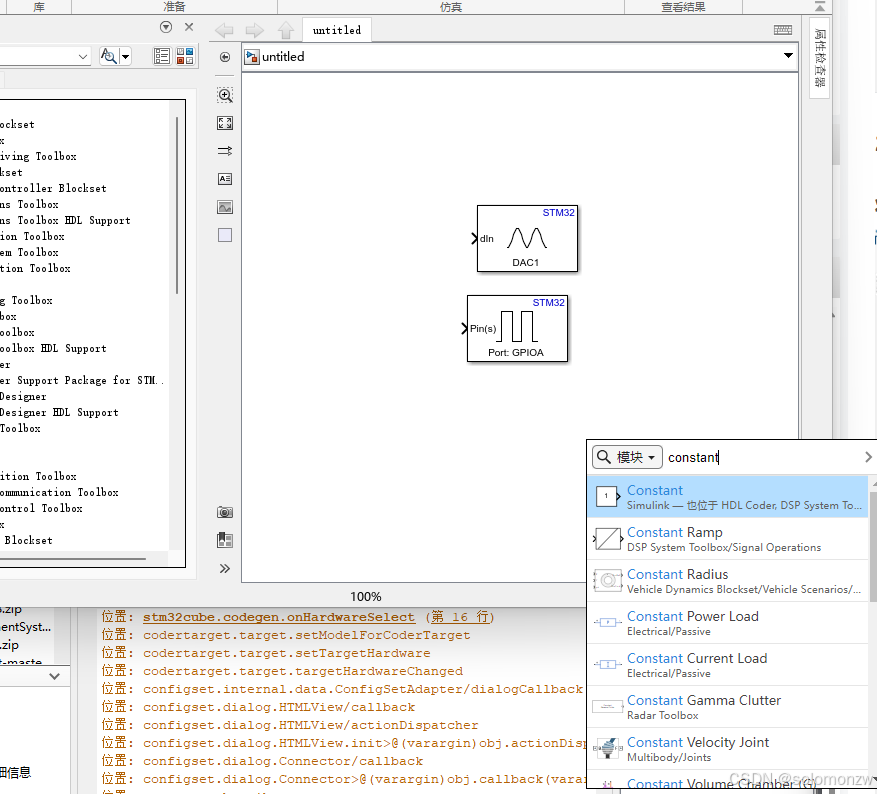The image size is (877, 794).
Task: Click the codertarget.target.setTargetHardware text
Action: 286,653
